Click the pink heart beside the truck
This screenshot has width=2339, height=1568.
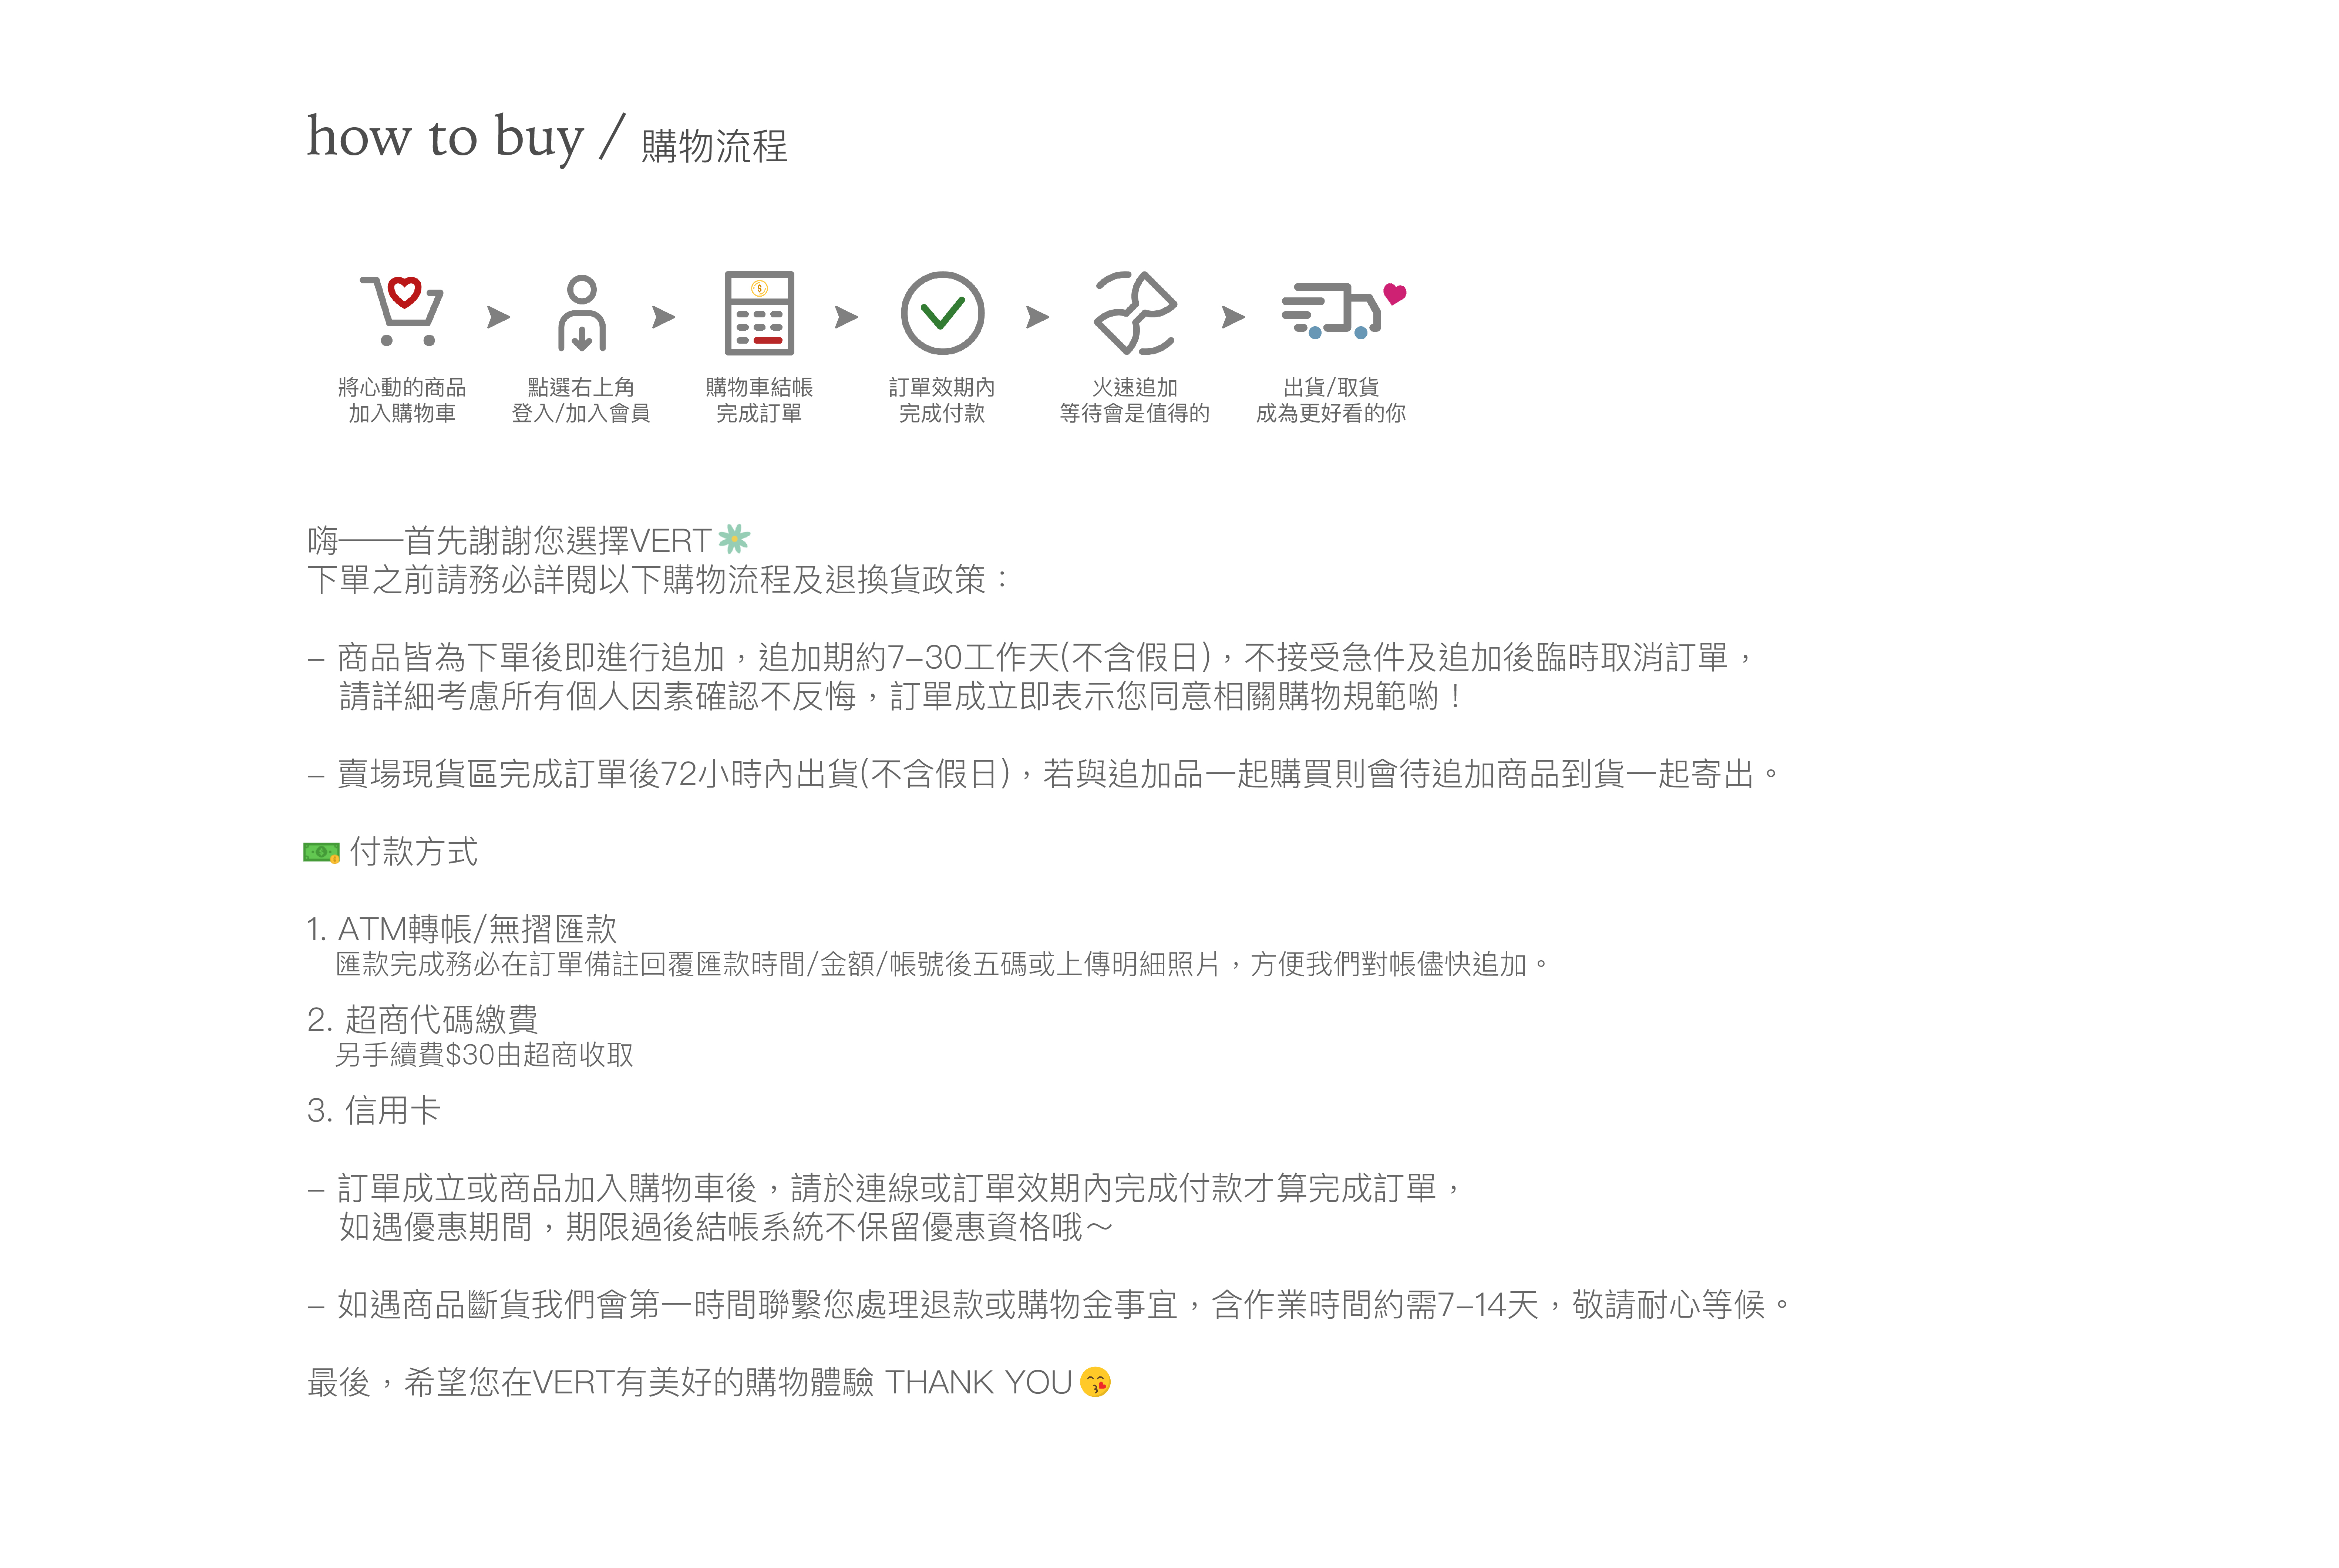1394,293
